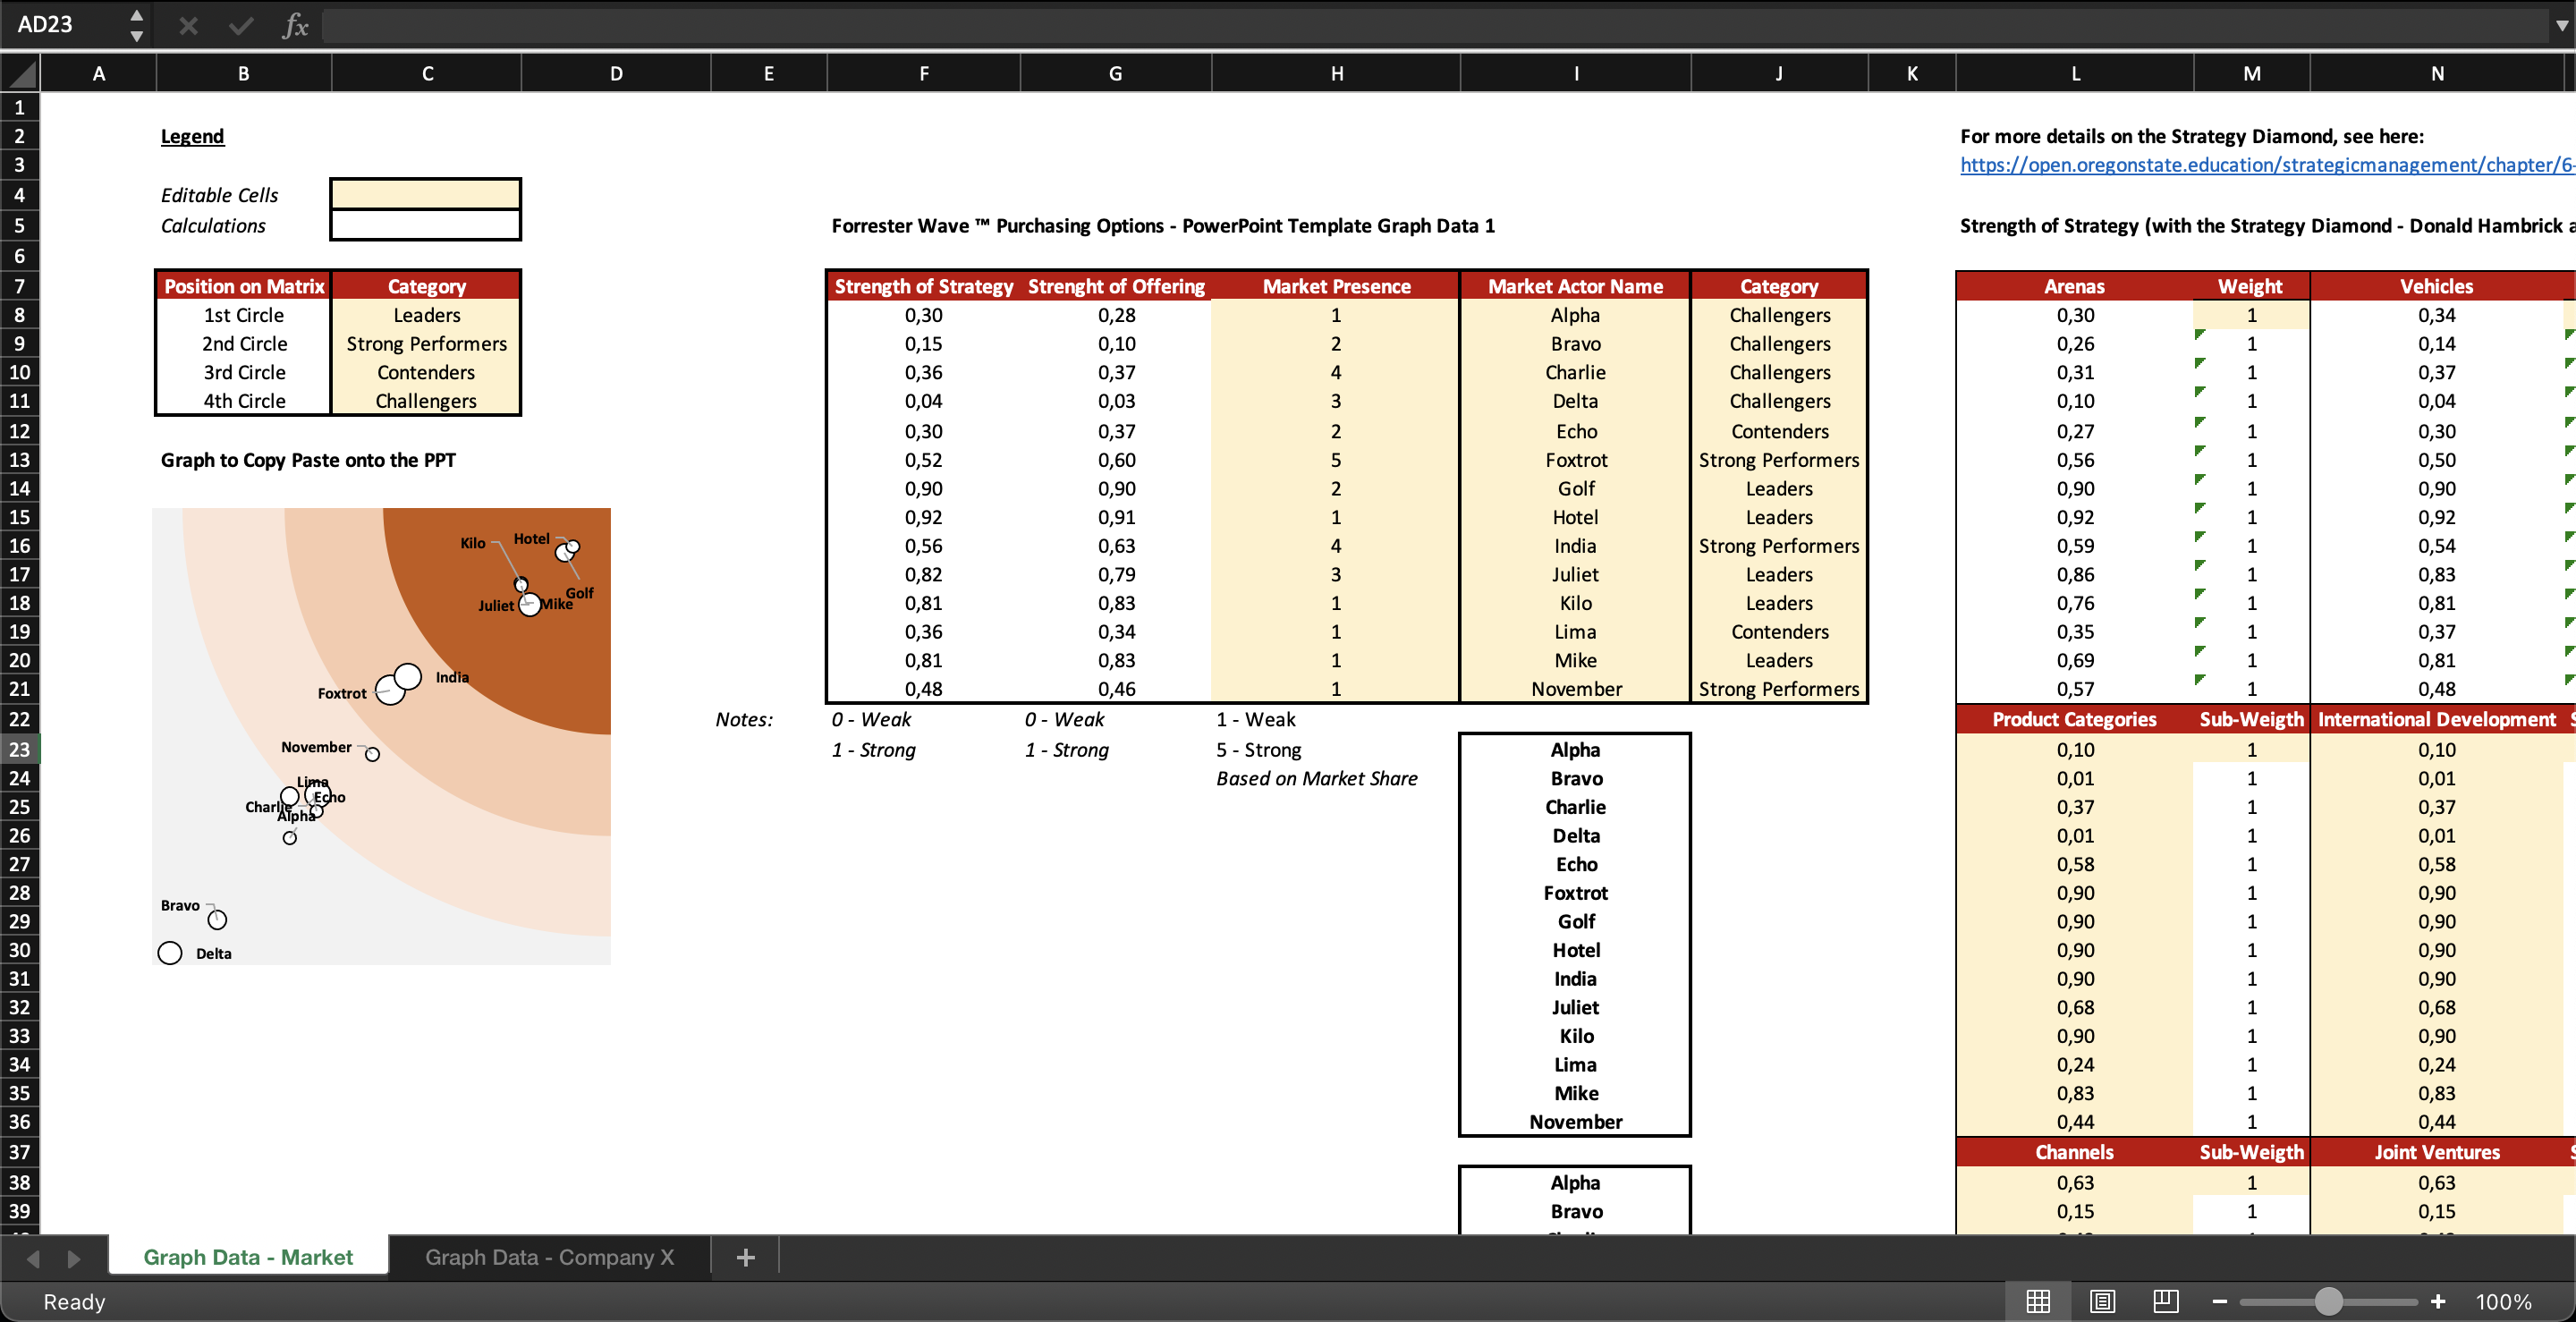This screenshot has height=1322, width=2576.
Task: Select the 'Product Categories' header cell
Action: click(2075, 719)
